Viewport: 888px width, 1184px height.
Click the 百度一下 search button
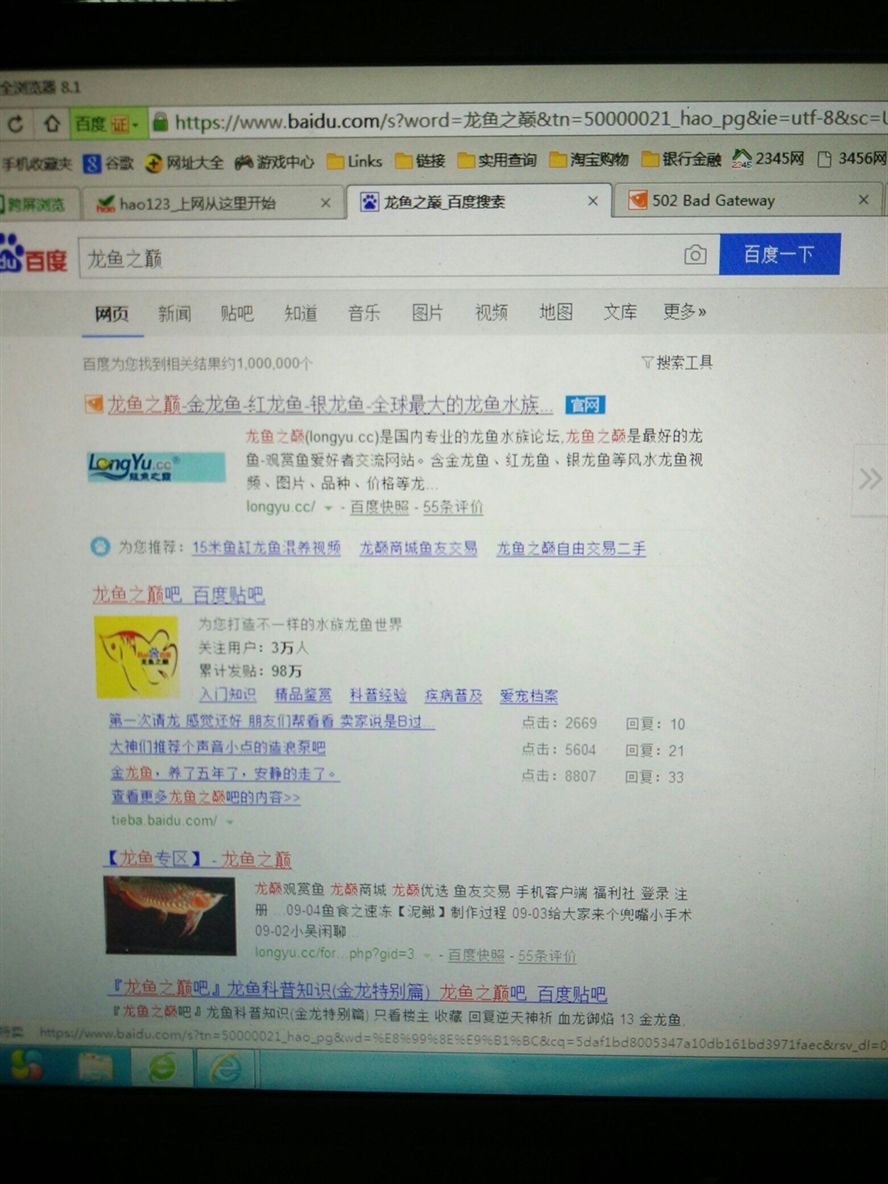(779, 254)
